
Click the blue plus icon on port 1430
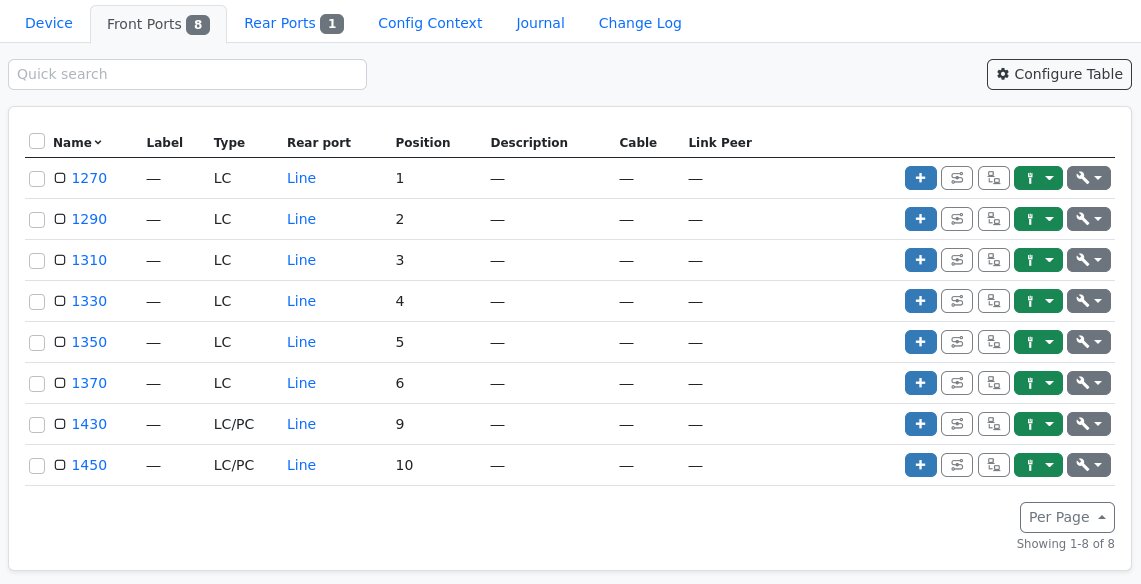[920, 424]
